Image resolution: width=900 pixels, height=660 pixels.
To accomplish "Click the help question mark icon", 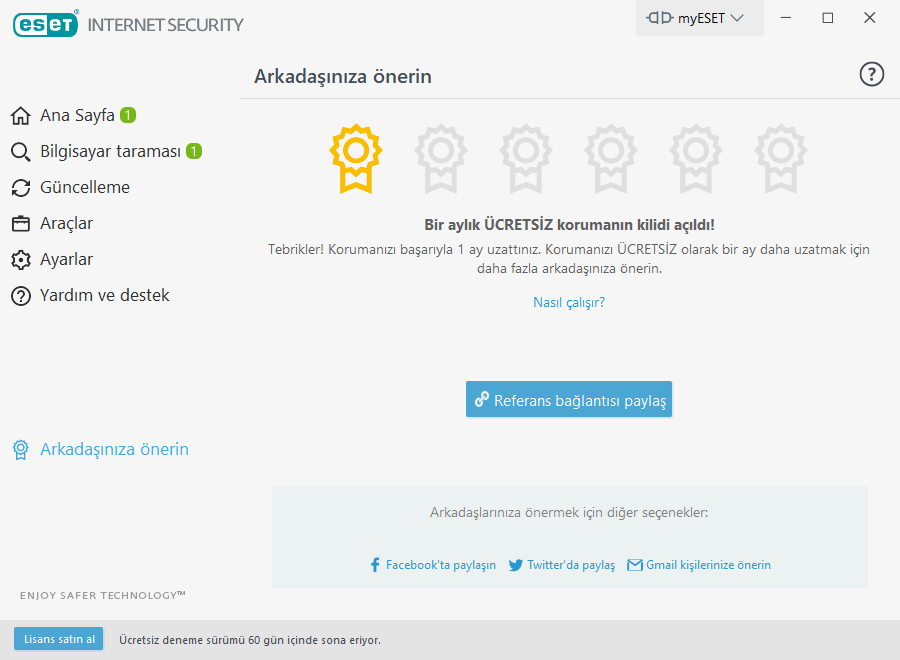I will (871, 75).
